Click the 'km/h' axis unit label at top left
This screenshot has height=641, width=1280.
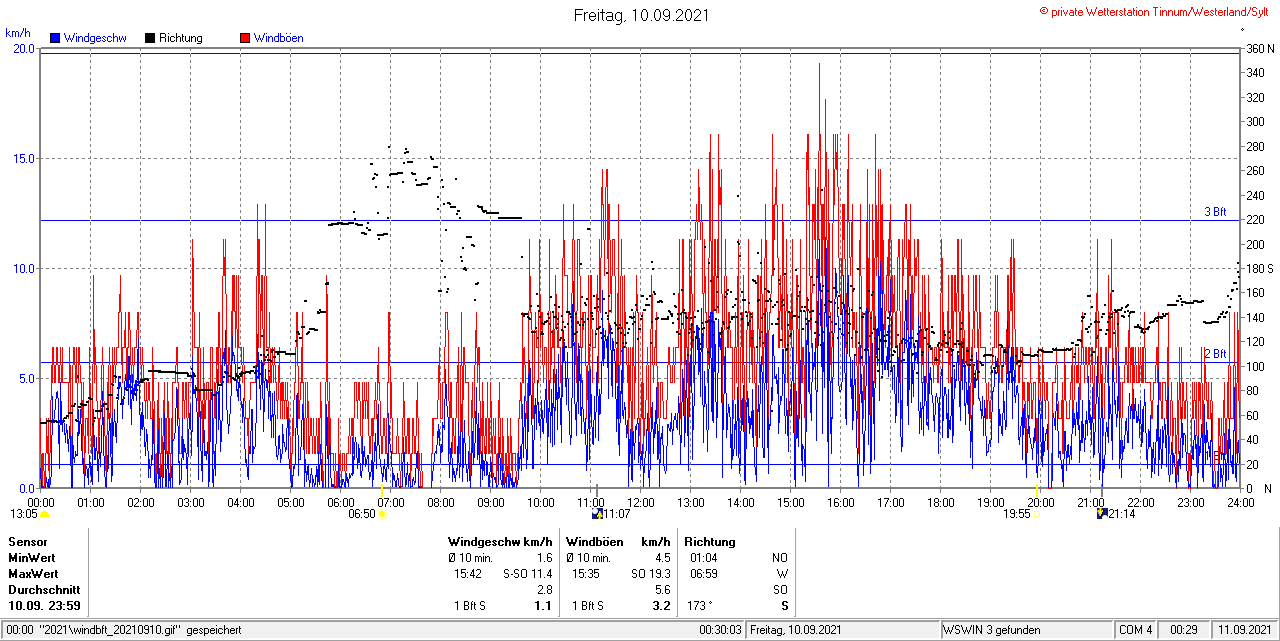[x=16, y=32]
